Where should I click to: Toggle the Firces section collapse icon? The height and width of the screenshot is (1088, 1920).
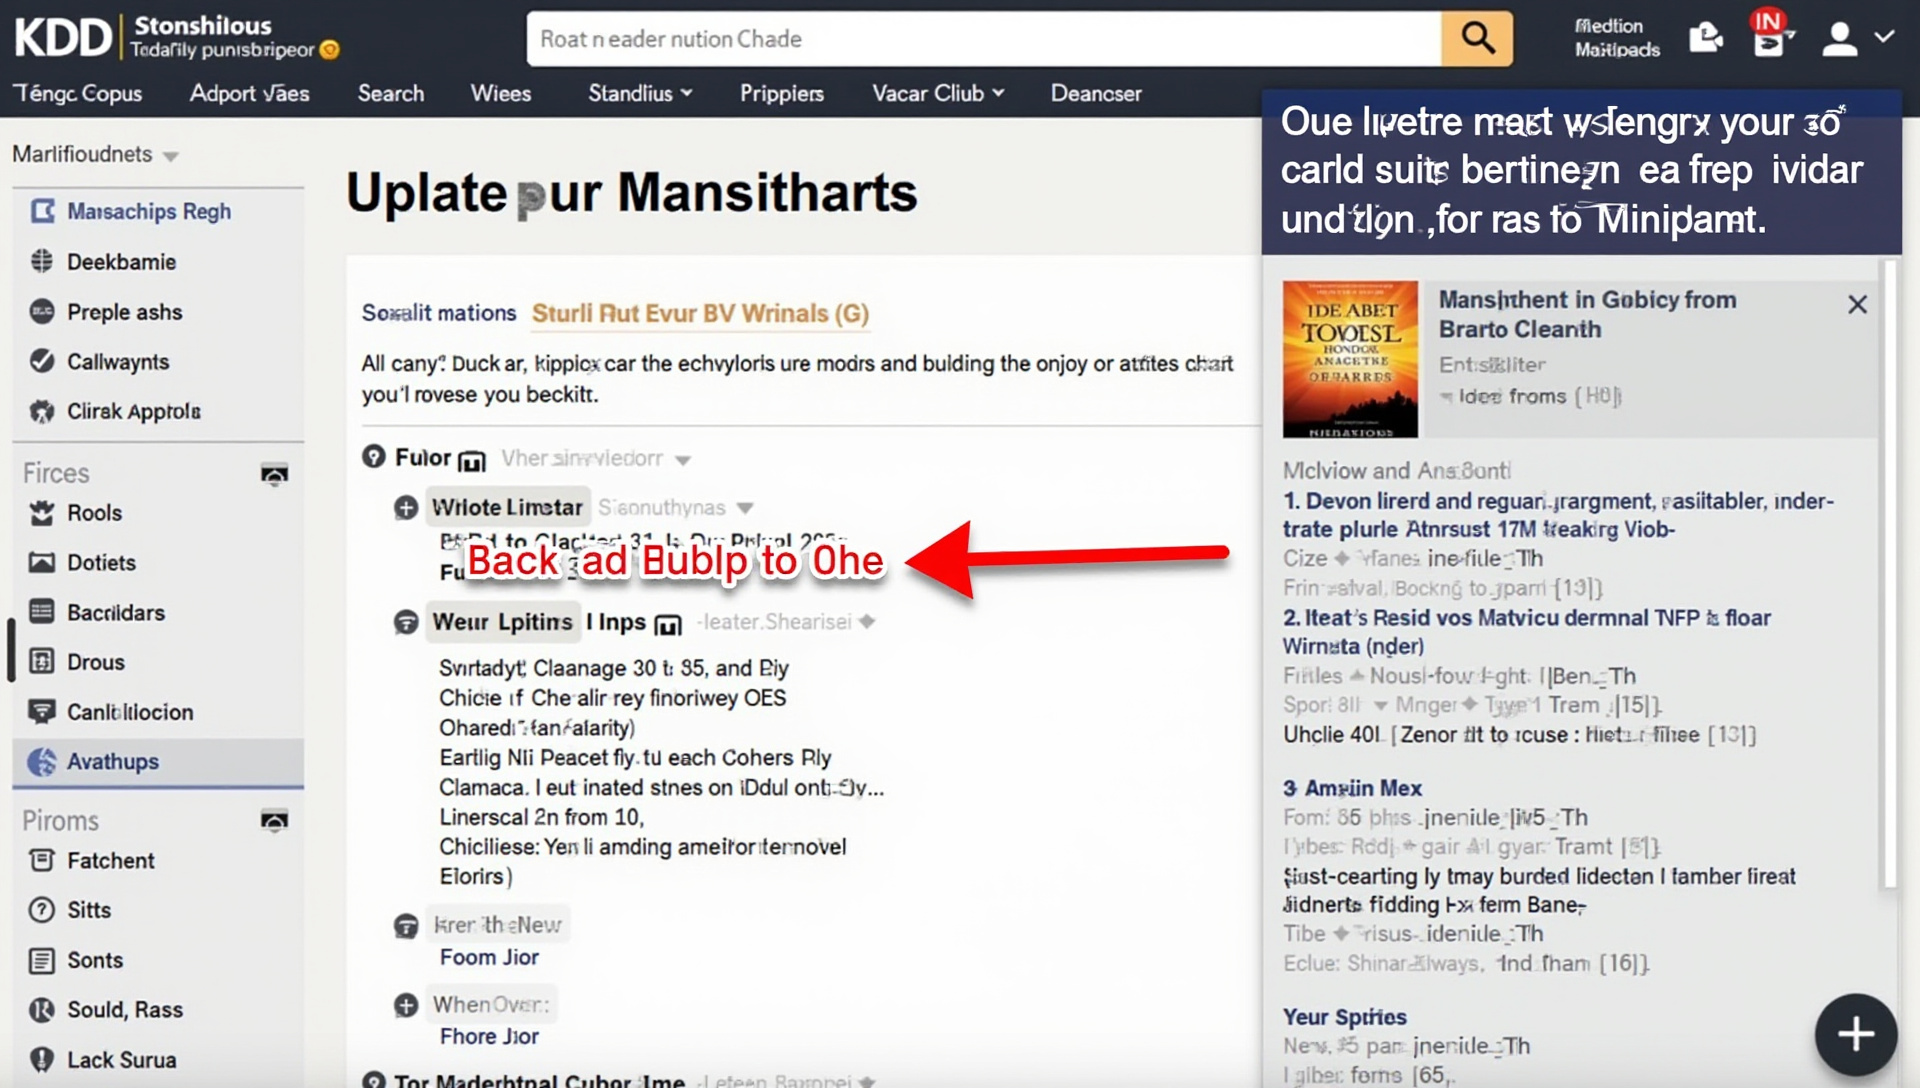click(274, 474)
